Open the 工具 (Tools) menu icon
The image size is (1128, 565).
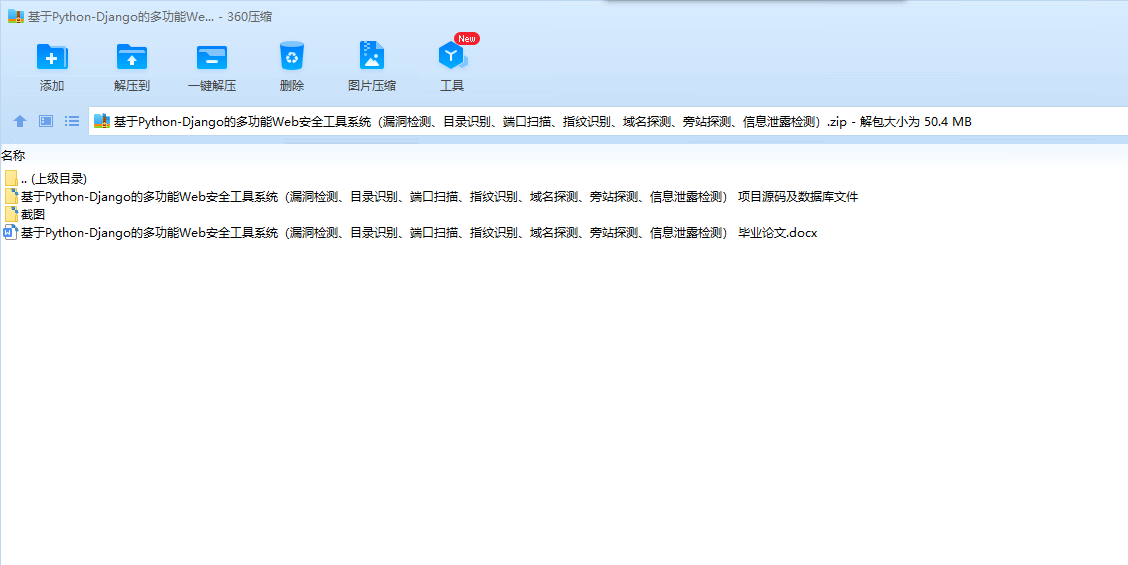click(x=452, y=66)
